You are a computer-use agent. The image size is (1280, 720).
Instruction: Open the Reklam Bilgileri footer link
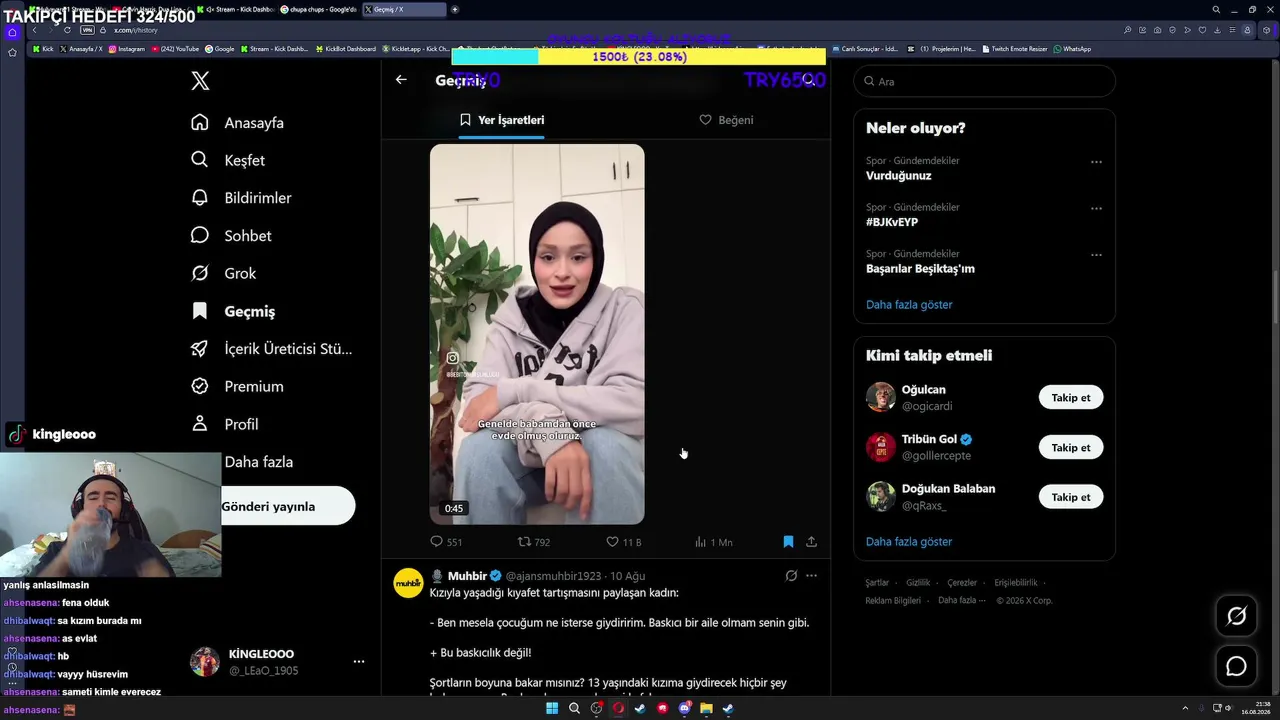pyautogui.click(x=893, y=601)
